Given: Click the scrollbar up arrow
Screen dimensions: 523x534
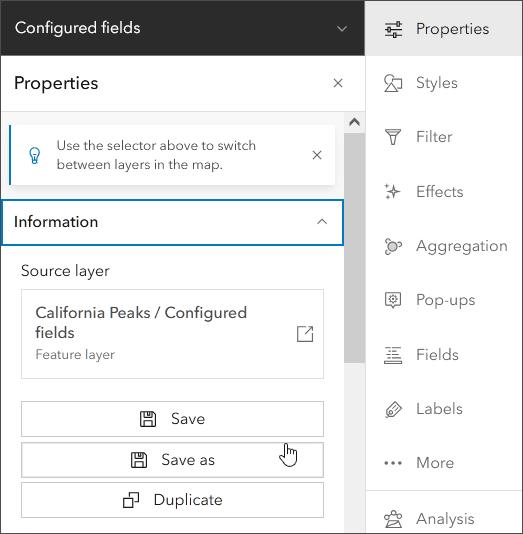Looking at the screenshot, I should click(x=354, y=122).
